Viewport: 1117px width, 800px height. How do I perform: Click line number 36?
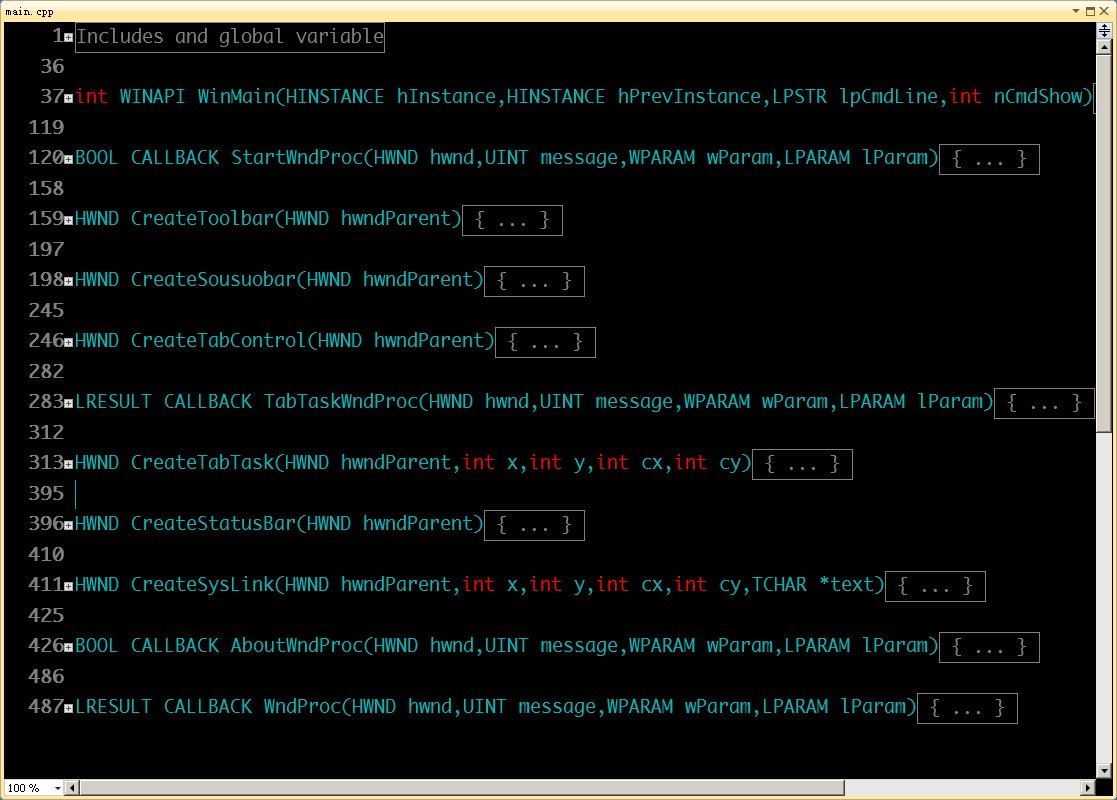coord(53,67)
